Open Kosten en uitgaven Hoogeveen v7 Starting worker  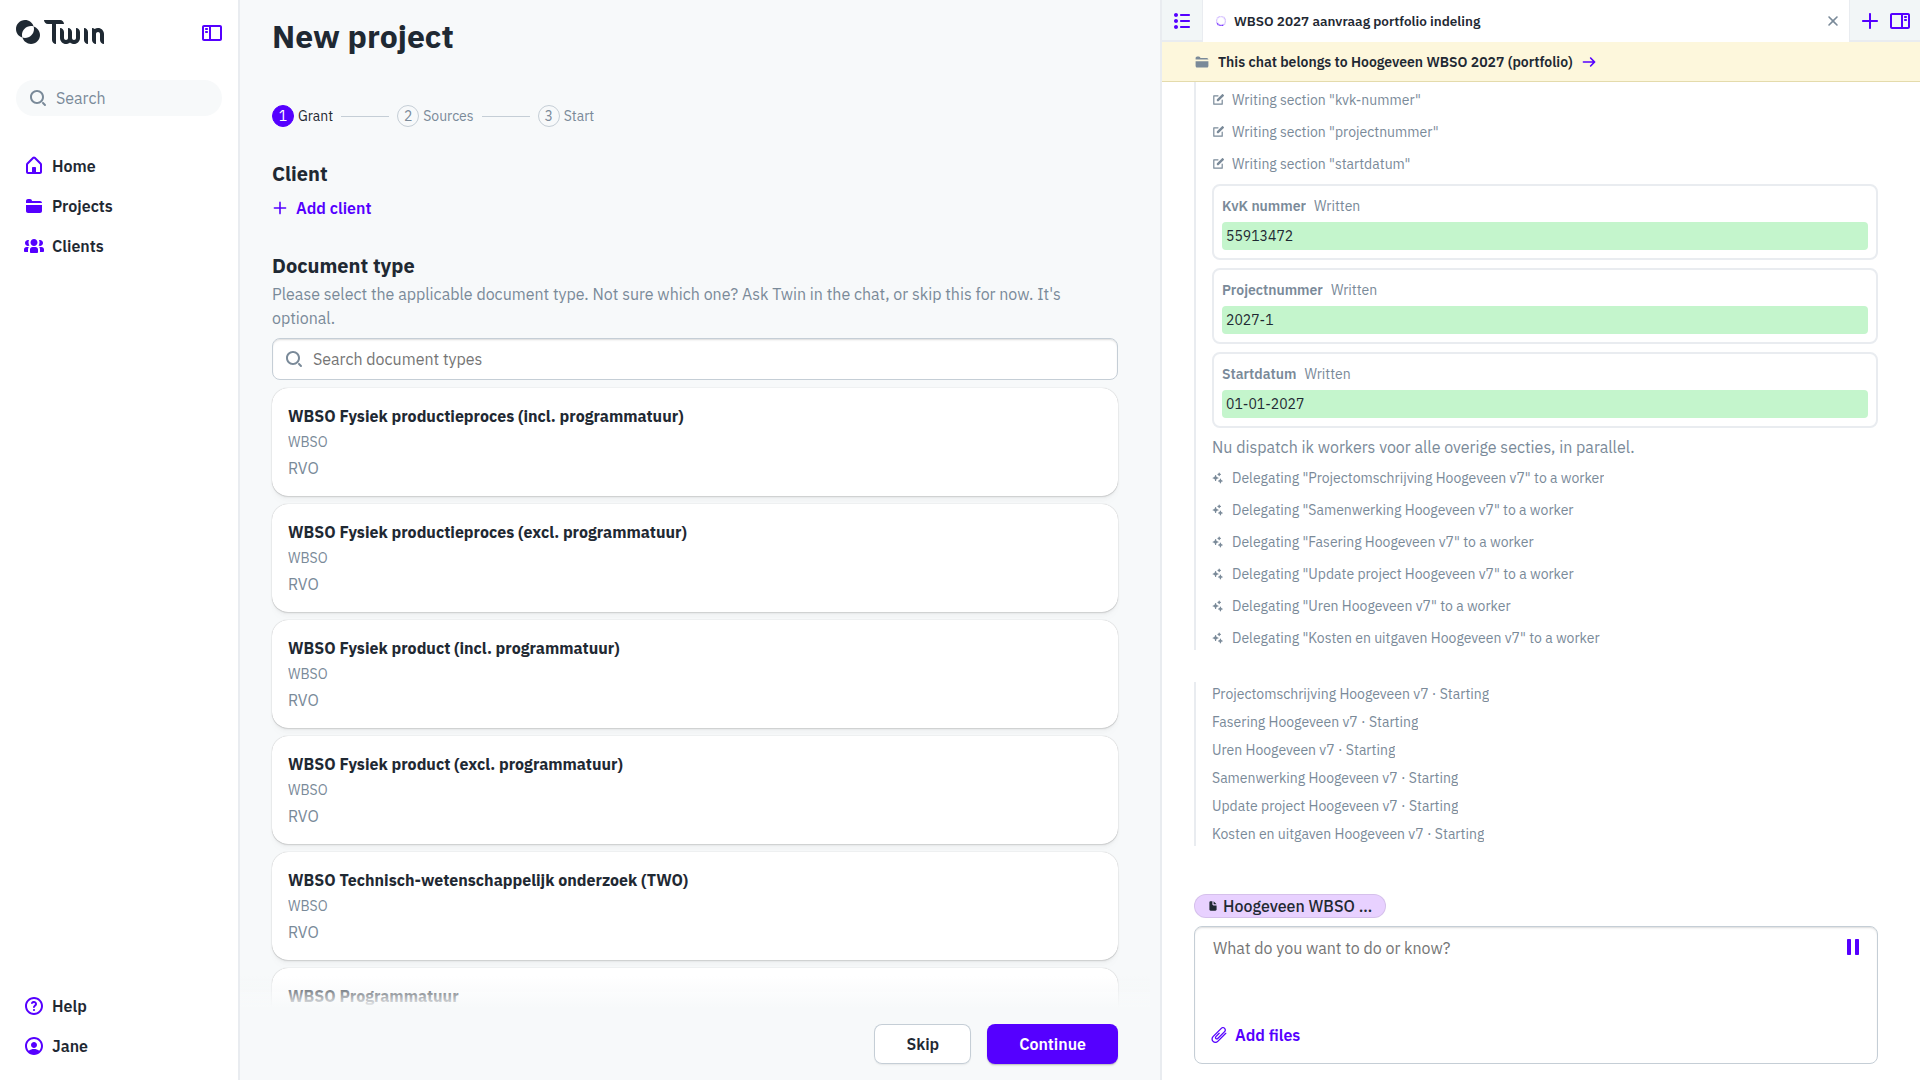point(1348,834)
